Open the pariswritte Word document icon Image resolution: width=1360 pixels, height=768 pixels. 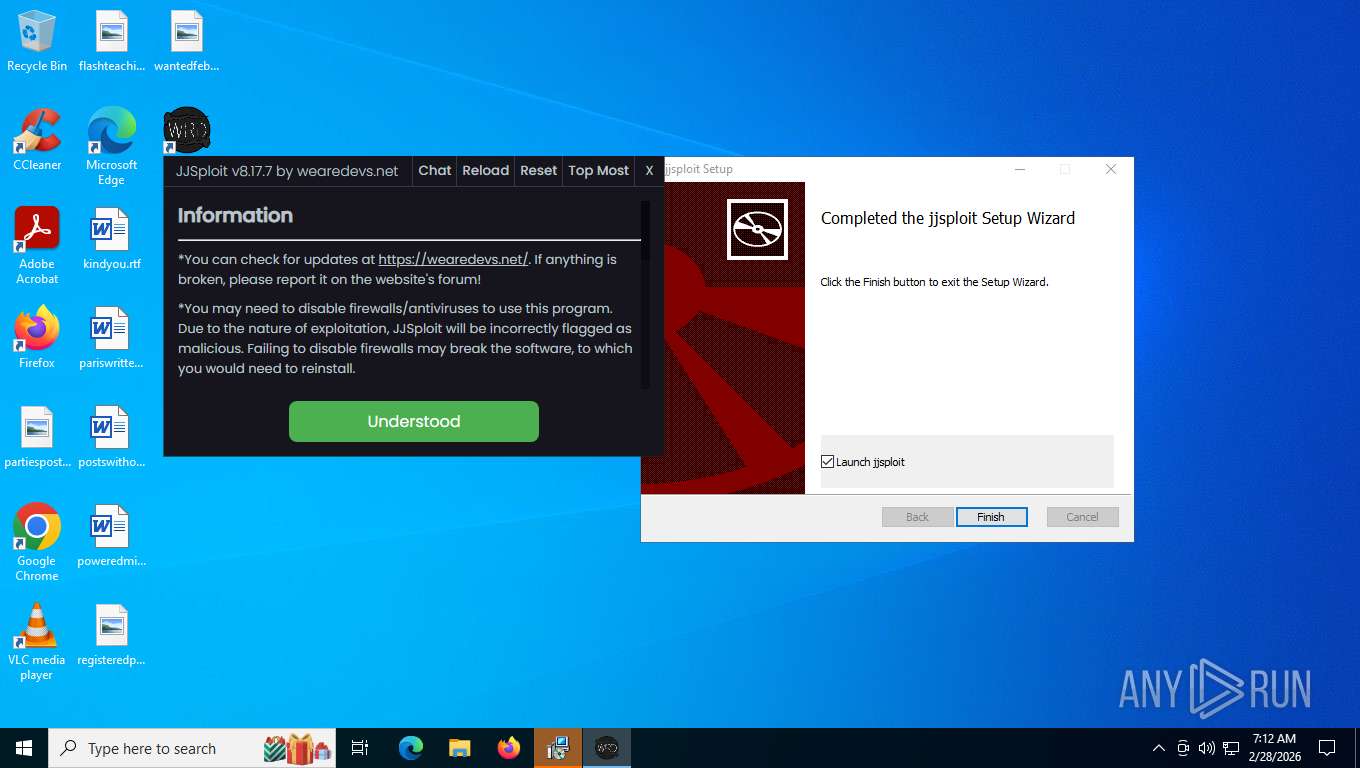[x=112, y=338]
